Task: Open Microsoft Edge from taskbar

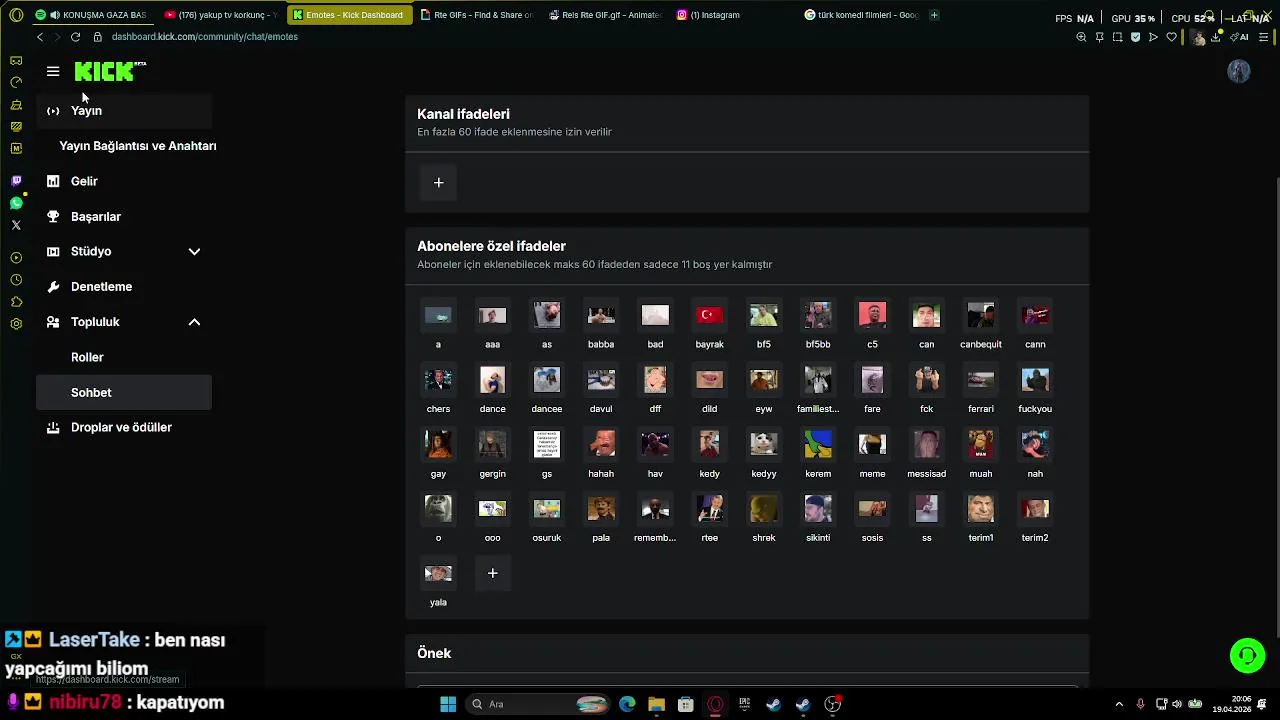Action: (627, 704)
